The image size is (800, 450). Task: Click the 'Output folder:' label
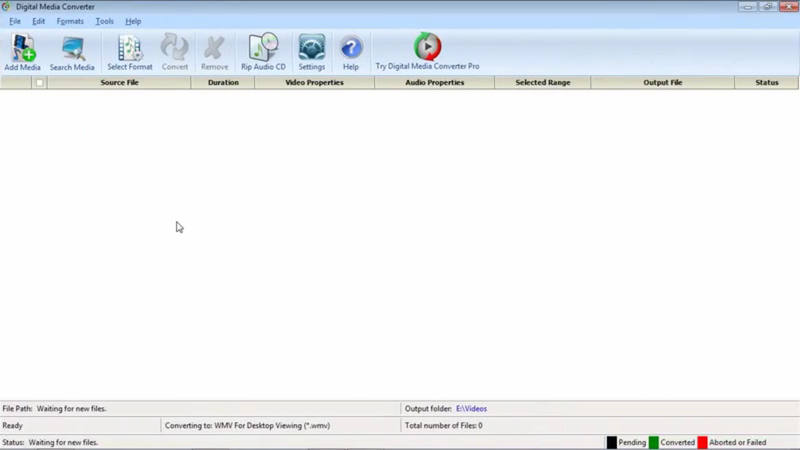[428, 409]
